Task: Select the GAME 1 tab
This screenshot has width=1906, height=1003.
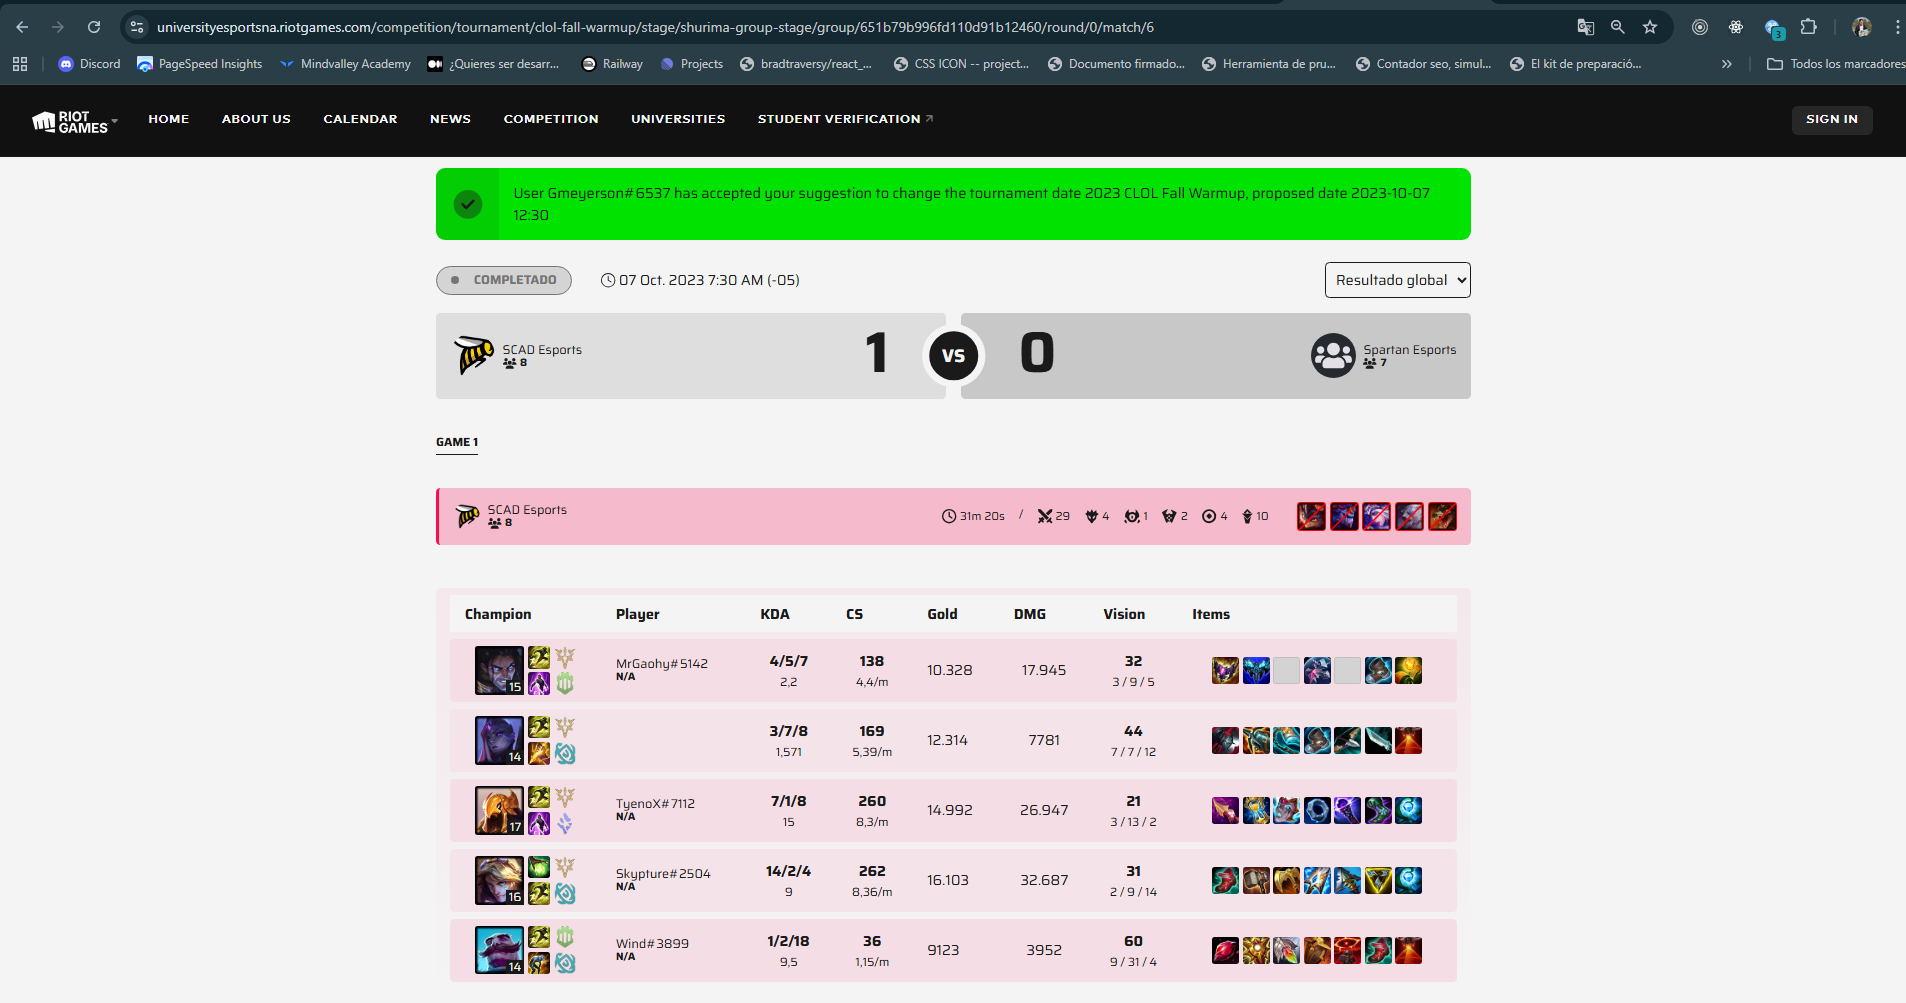Action: 457,442
